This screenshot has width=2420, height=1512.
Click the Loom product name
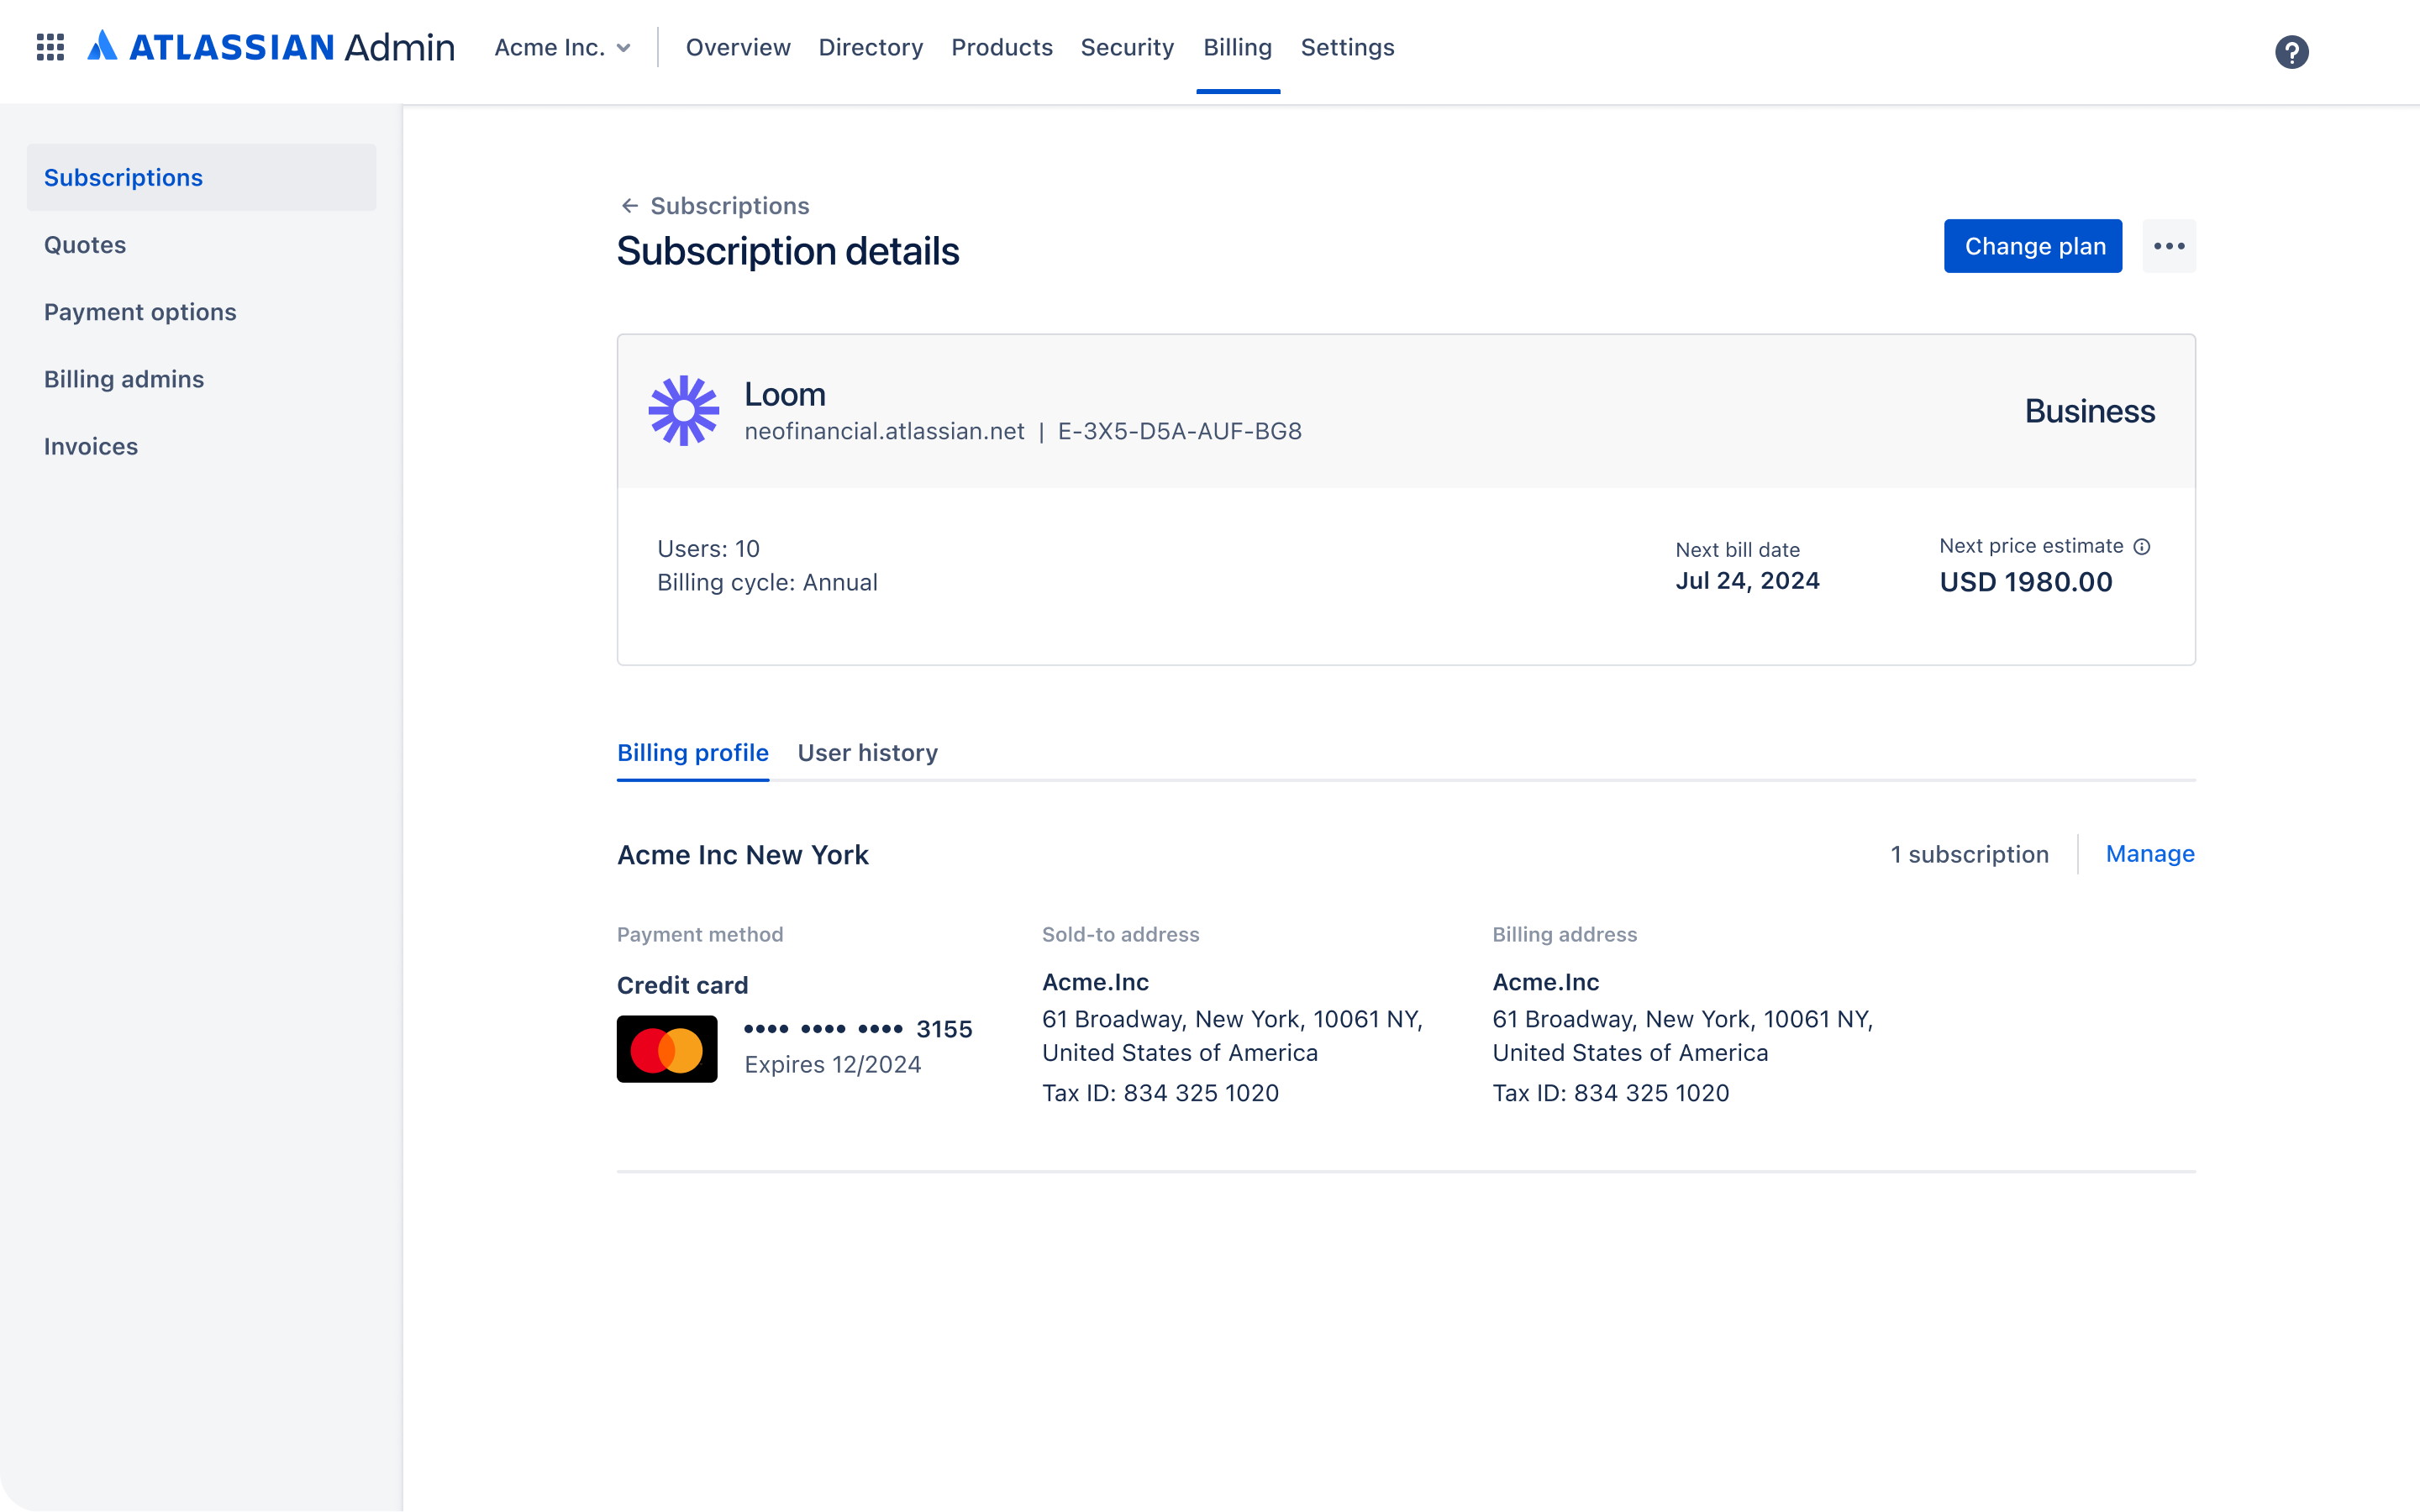785,394
